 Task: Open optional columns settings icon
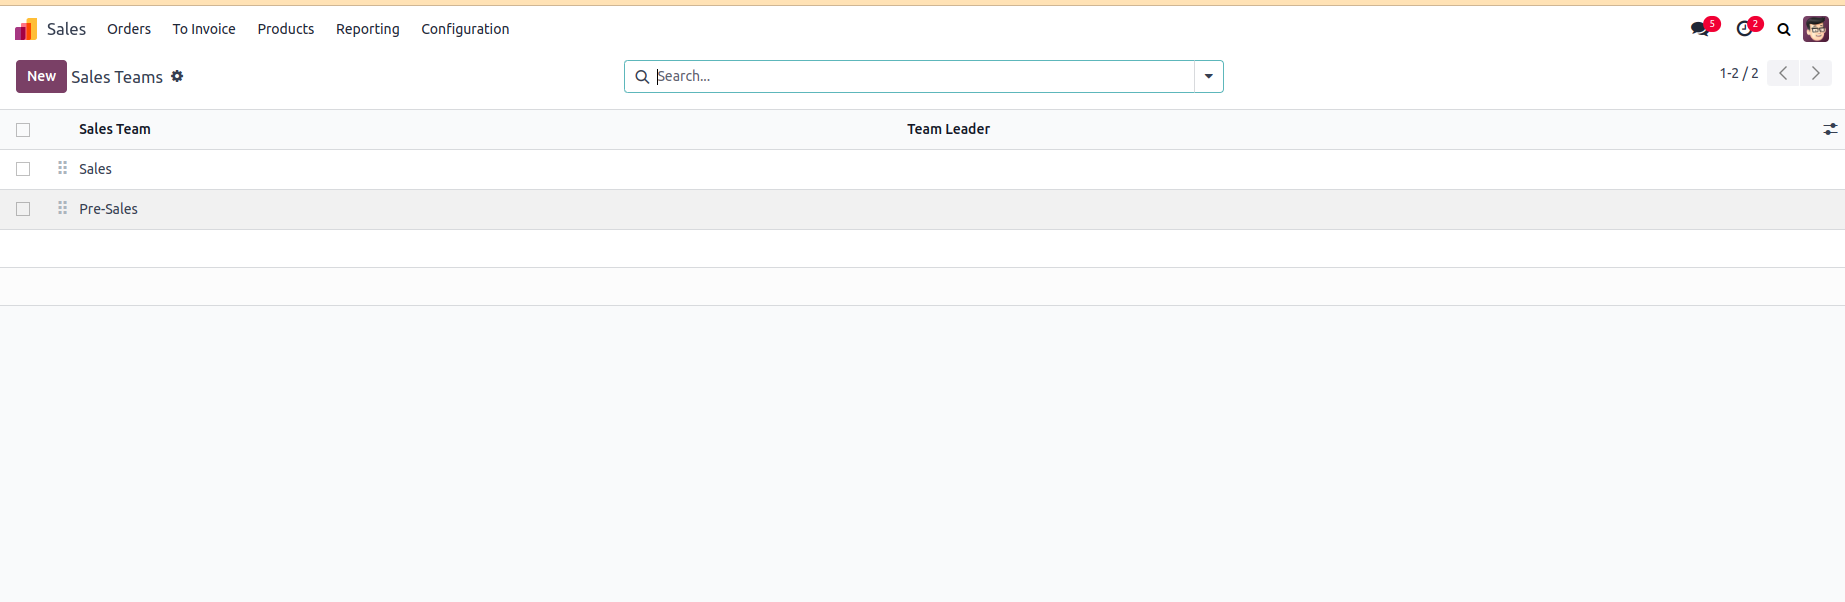1830,129
